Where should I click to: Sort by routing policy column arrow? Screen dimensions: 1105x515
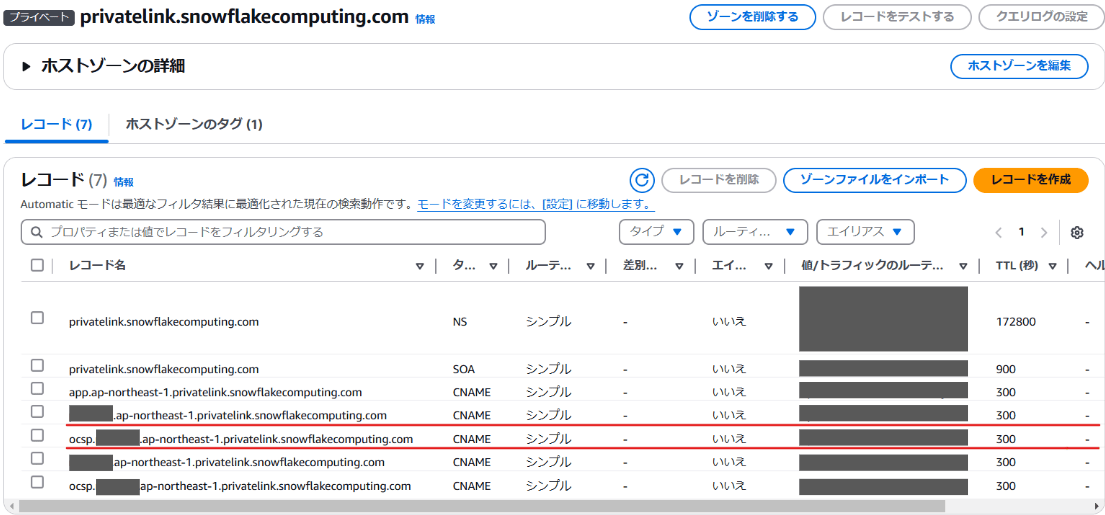click(x=591, y=266)
